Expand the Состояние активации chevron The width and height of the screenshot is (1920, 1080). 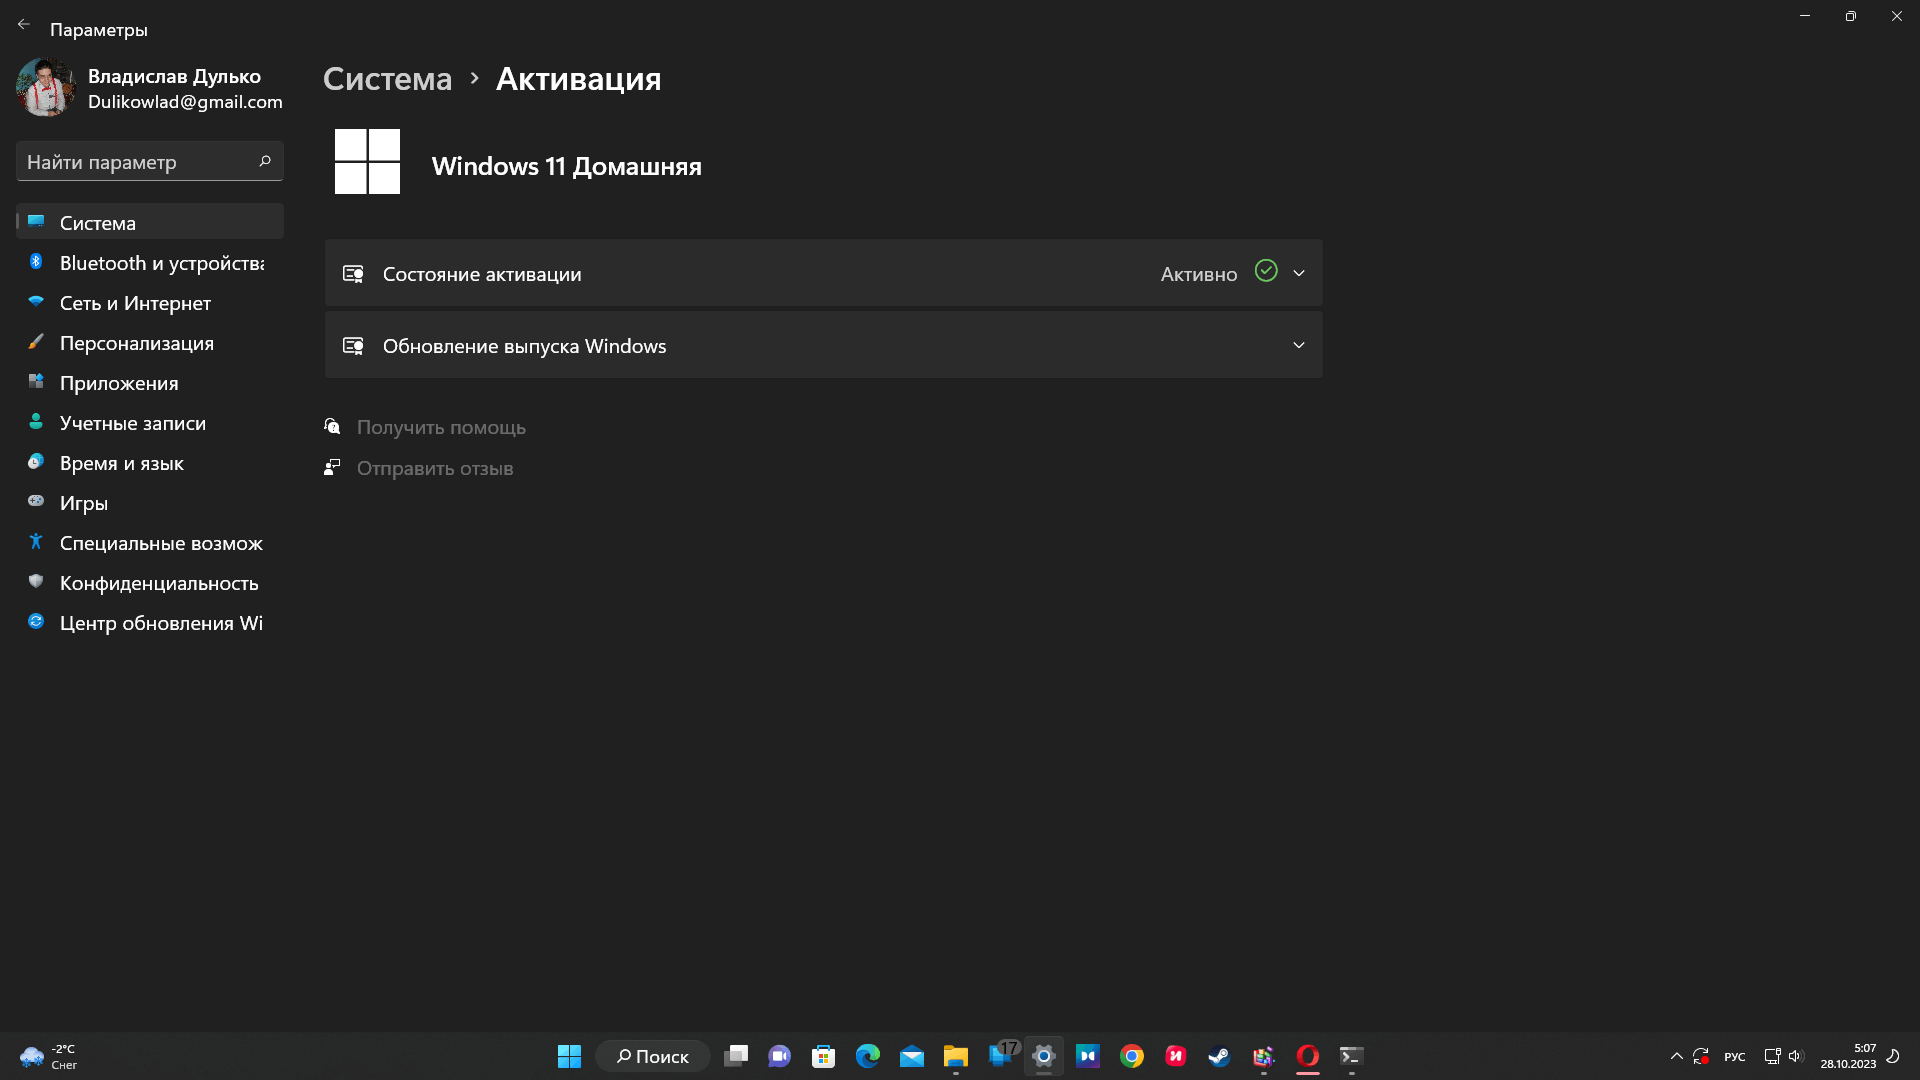click(x=1299, y=273)
